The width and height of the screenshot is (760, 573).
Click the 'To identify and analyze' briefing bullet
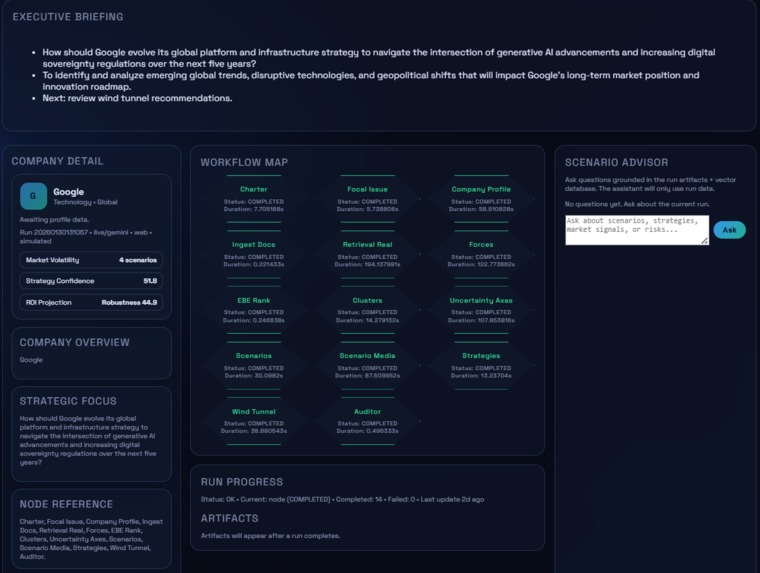point(371,81)
